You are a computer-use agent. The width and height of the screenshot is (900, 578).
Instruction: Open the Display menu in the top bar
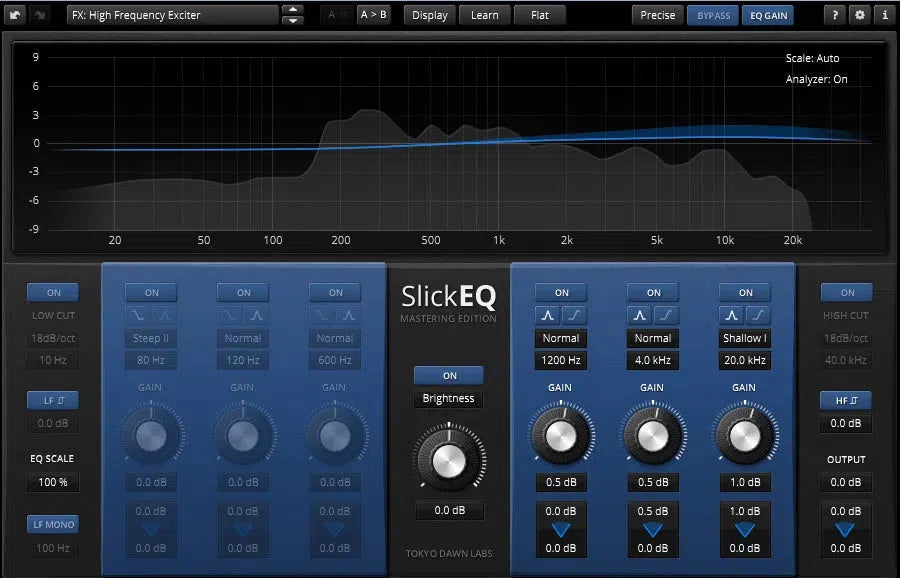[429, 15]
